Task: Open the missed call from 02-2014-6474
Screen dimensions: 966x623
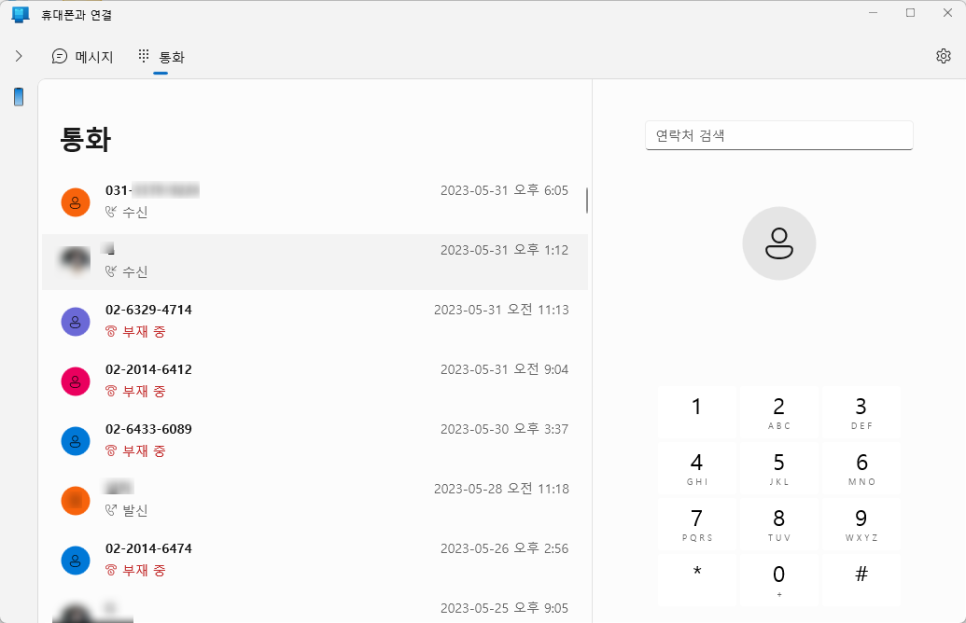Action: pos(314,560)
